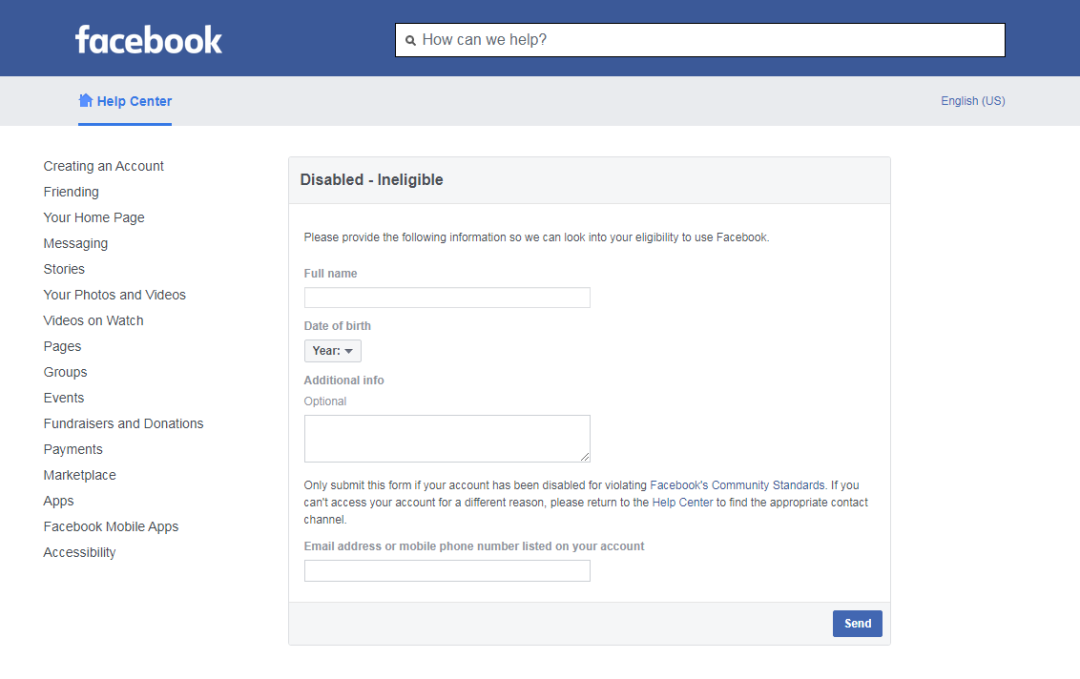Open the Marketplace help topic
1080x679 pixels.
coord(79,475)
